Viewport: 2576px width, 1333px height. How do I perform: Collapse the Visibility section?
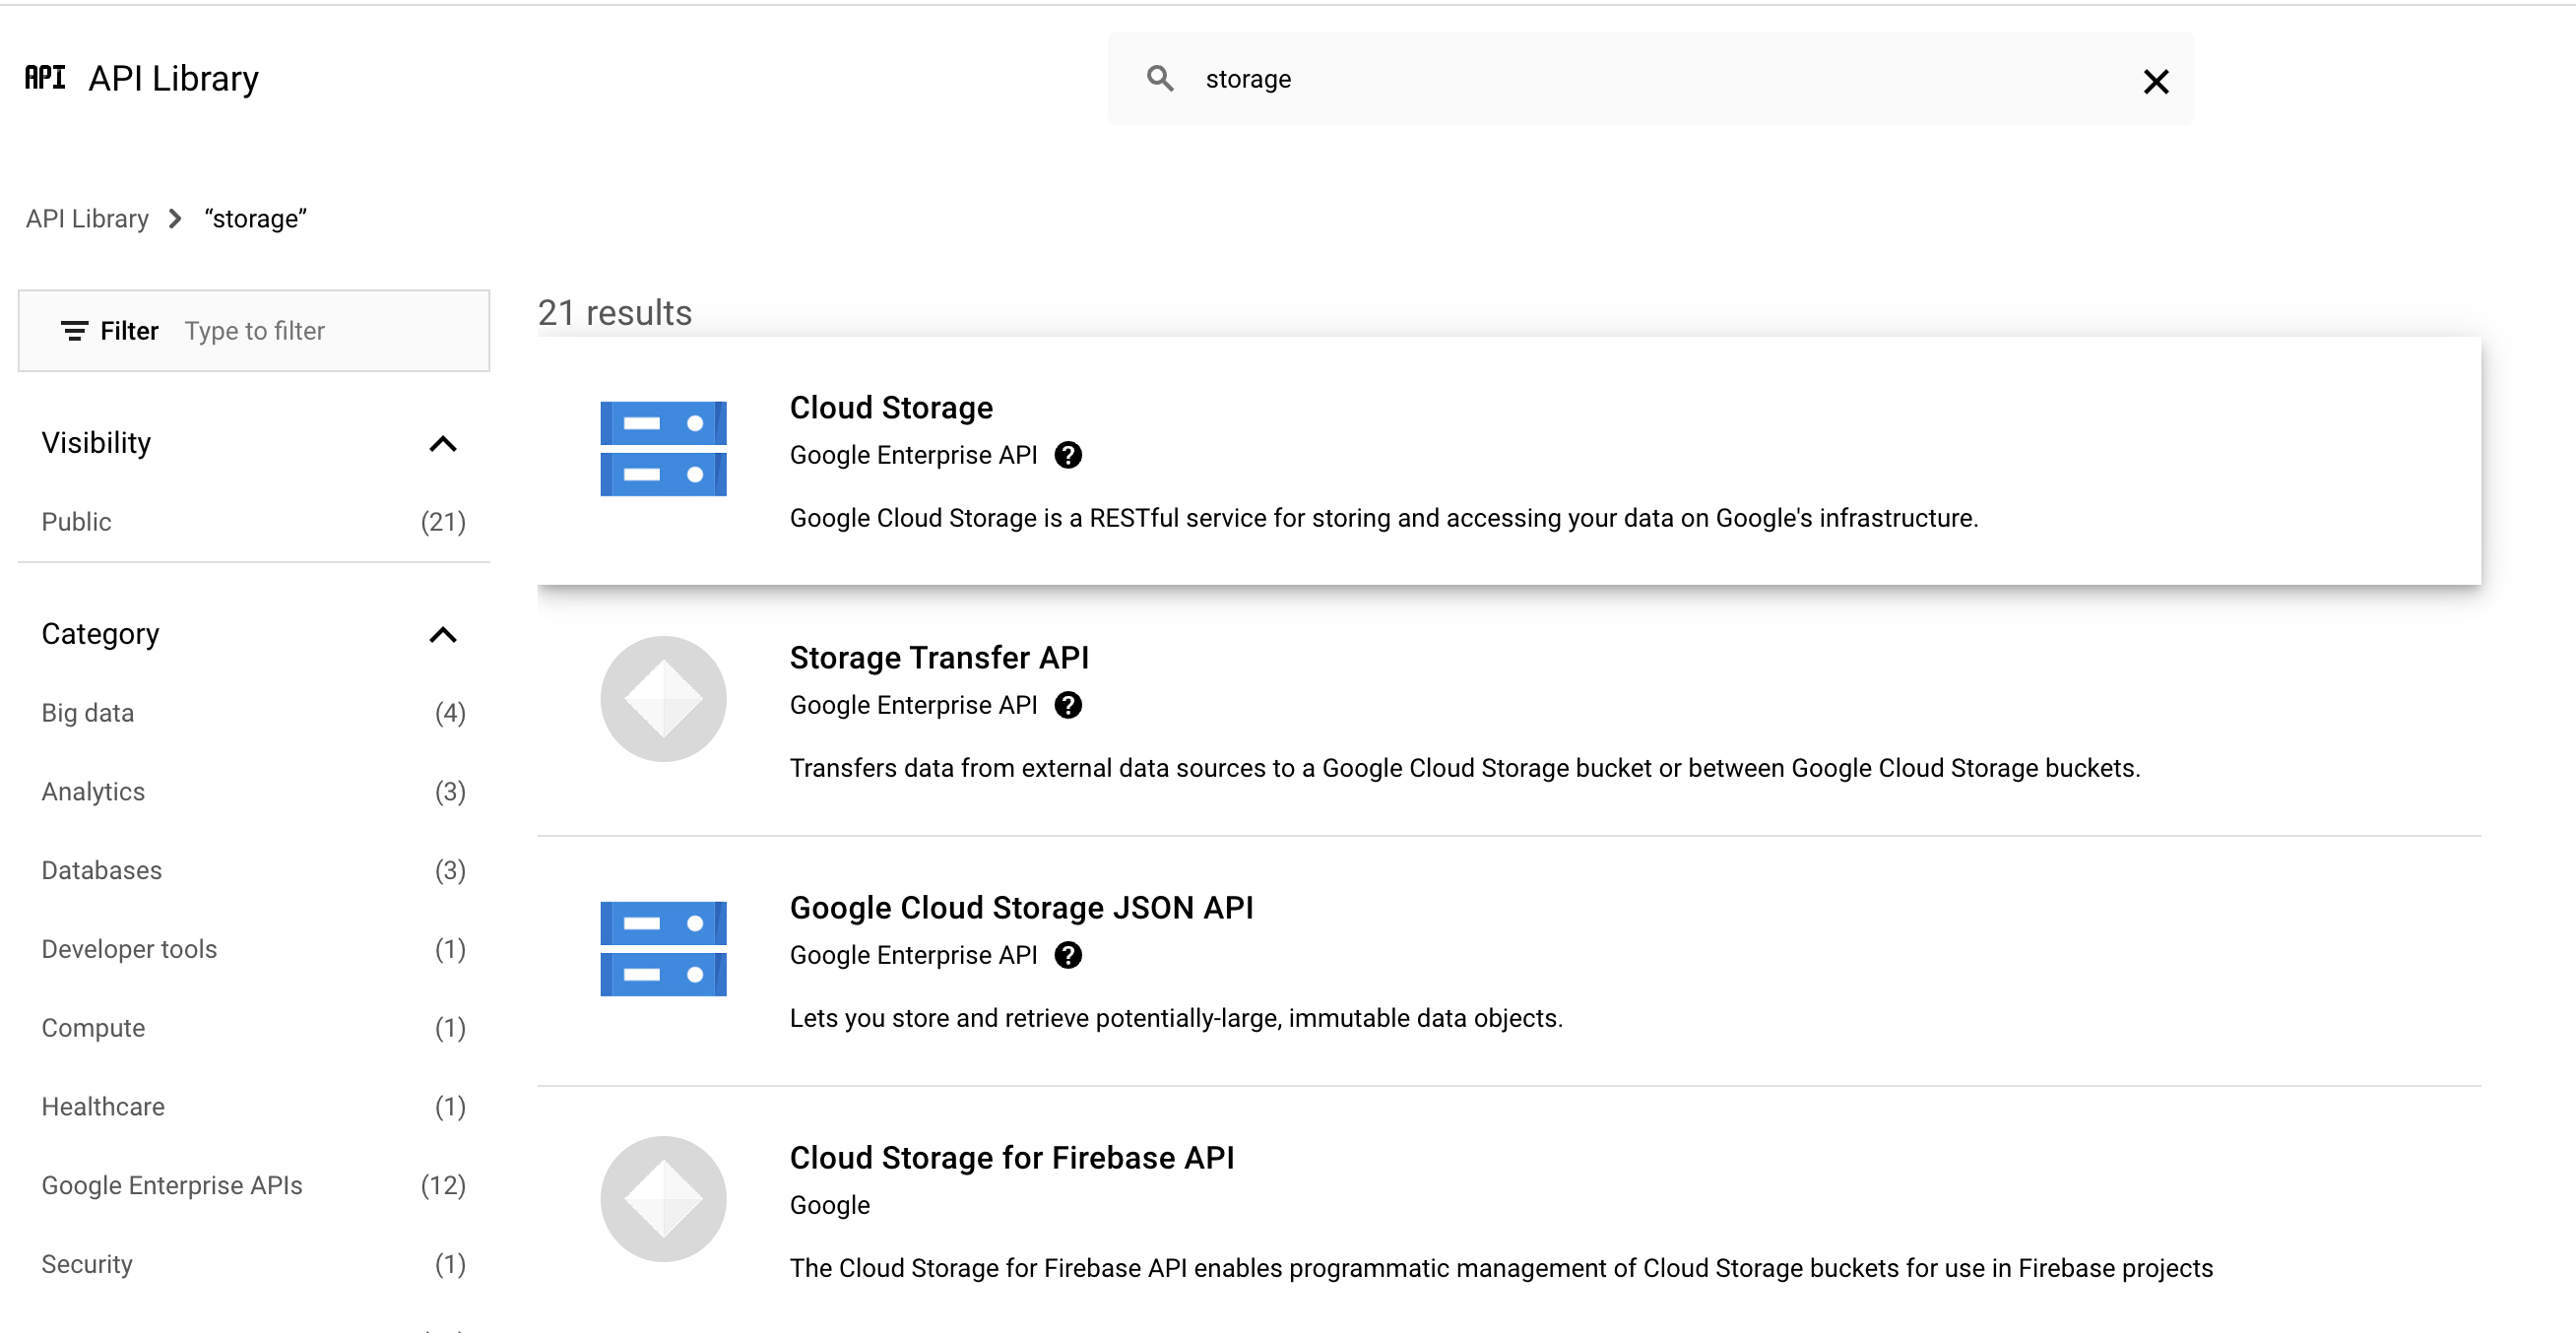443,443
